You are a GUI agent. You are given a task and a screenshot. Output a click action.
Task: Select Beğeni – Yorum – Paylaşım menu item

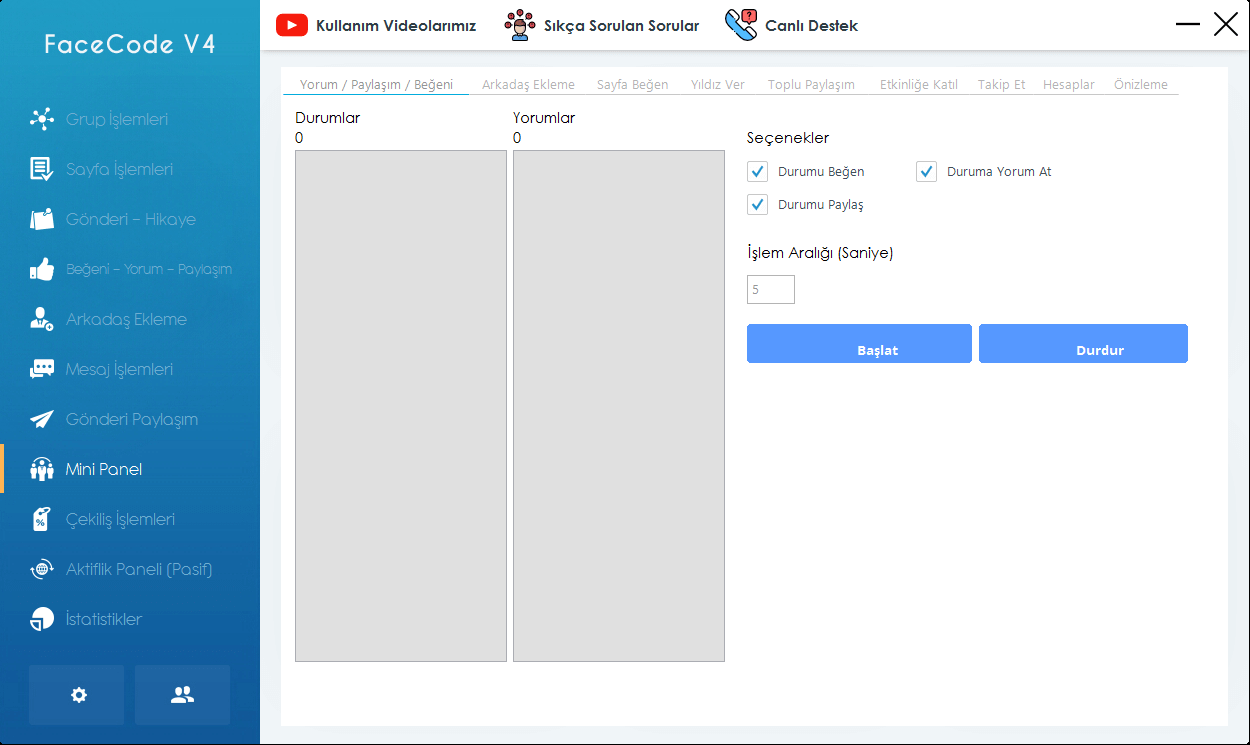pyautogui.click(x=149, y=269)
